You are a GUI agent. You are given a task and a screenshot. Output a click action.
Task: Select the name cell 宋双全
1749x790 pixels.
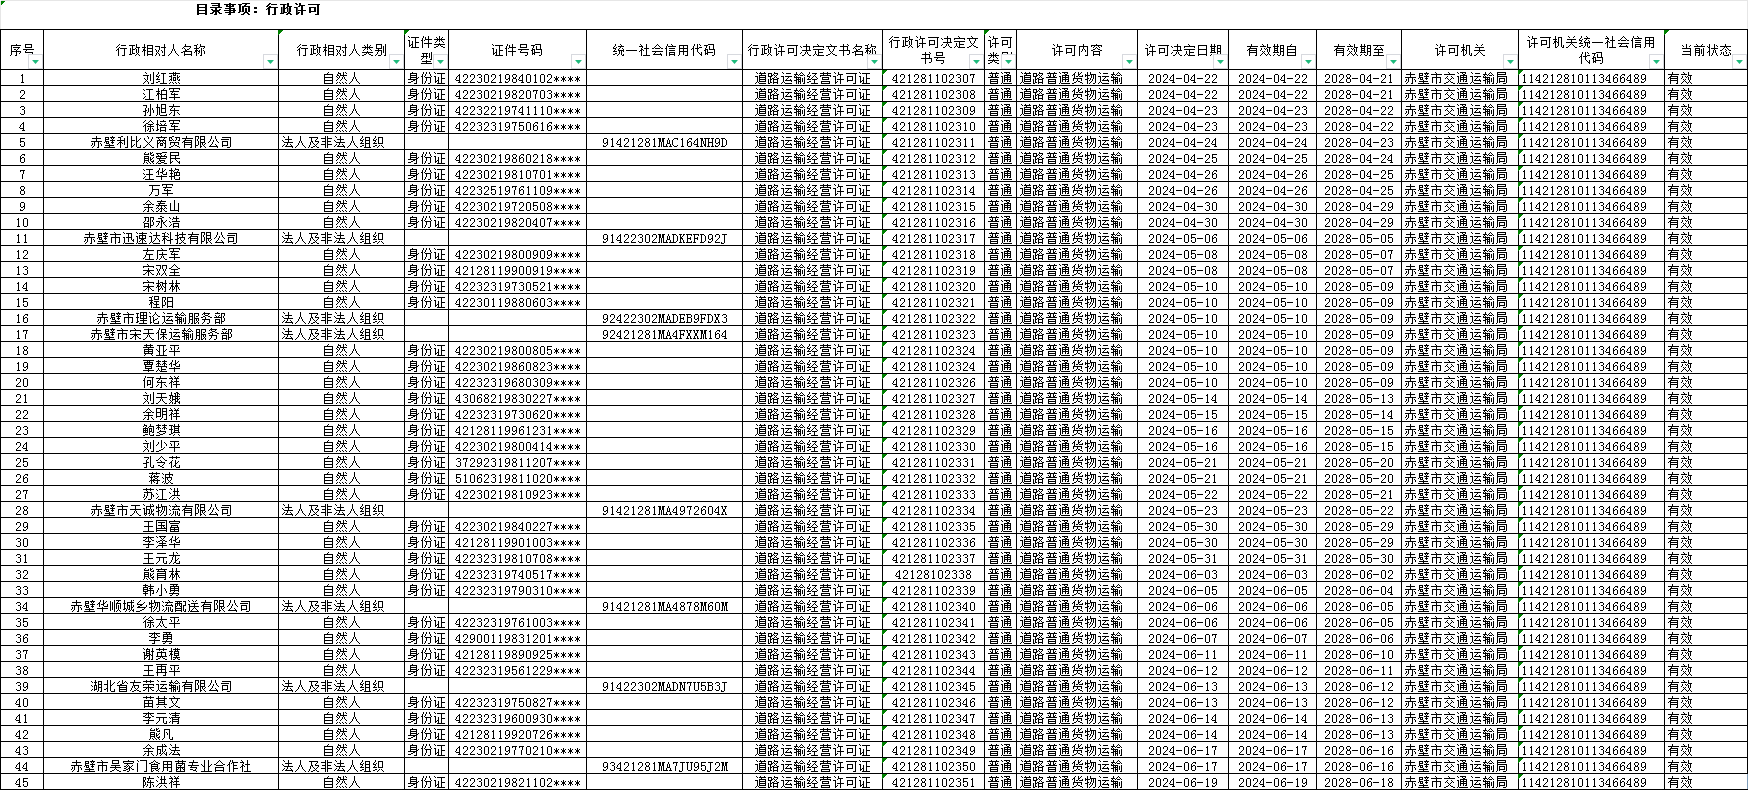pos(161,270)
